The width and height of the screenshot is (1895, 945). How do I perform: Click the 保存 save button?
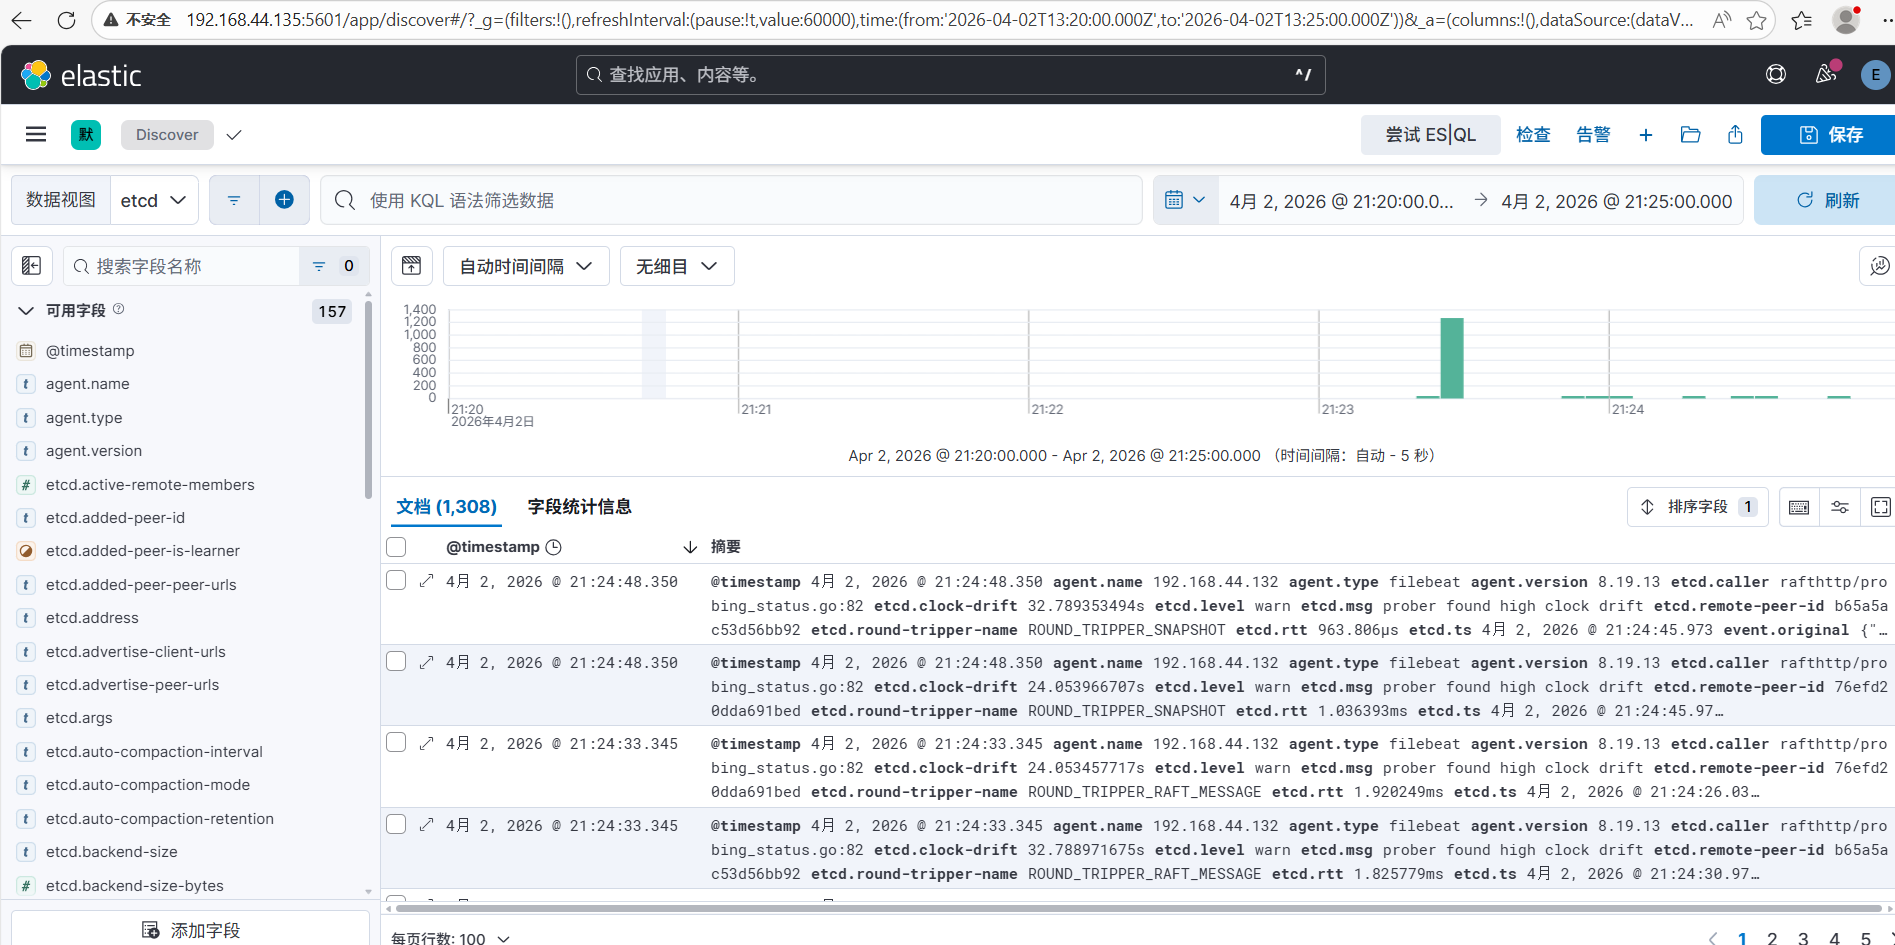1828,135
